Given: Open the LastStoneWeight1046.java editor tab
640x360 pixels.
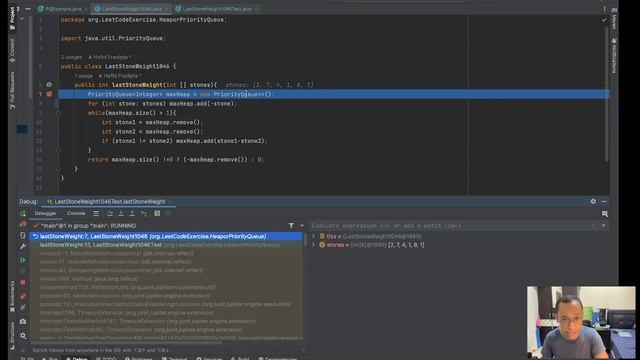Looking at the screenshot, I should click(x=131, y=9).
